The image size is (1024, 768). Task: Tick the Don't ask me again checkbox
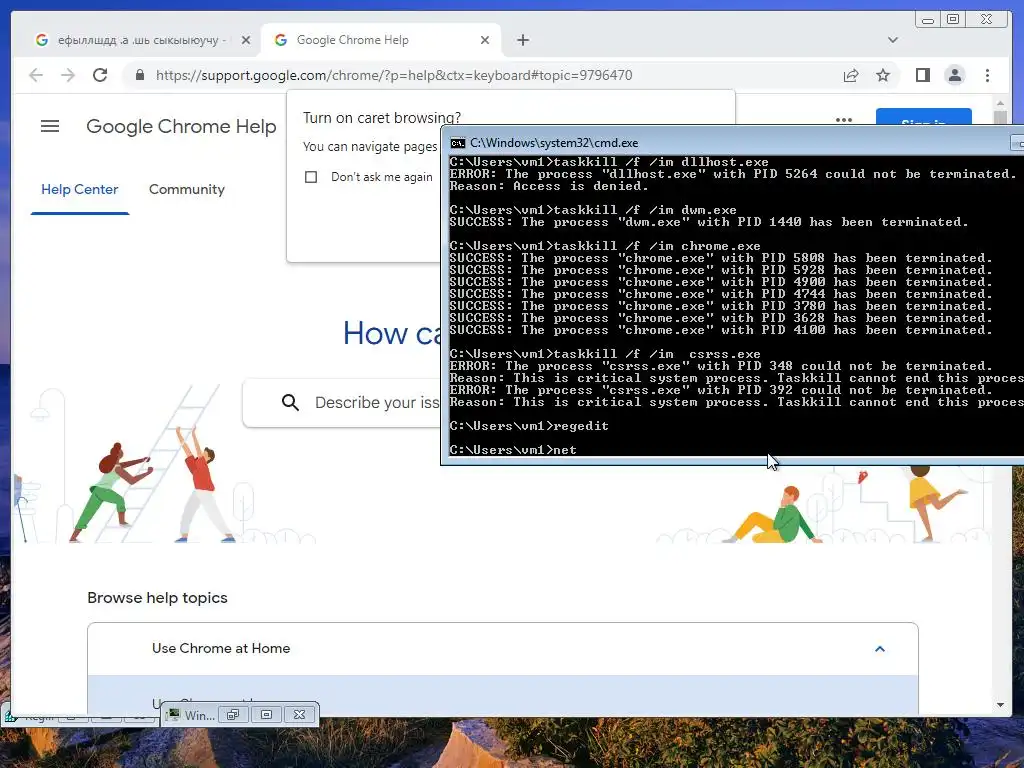pos(311,177)
